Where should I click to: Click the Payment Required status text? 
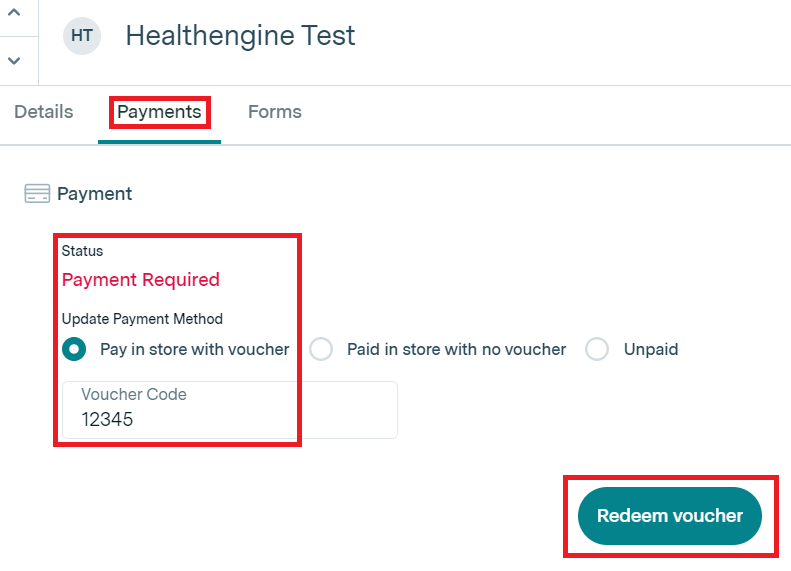coord(141,280)
